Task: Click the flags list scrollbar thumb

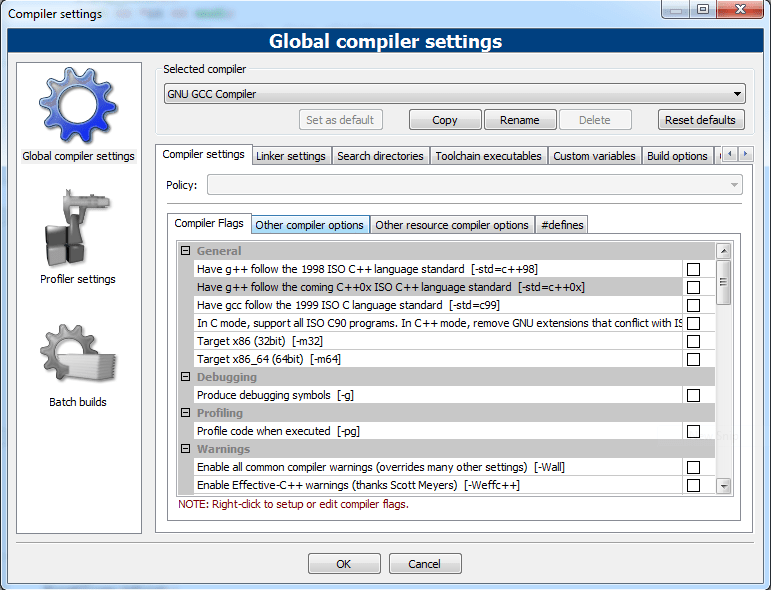Action: point(723,282)
